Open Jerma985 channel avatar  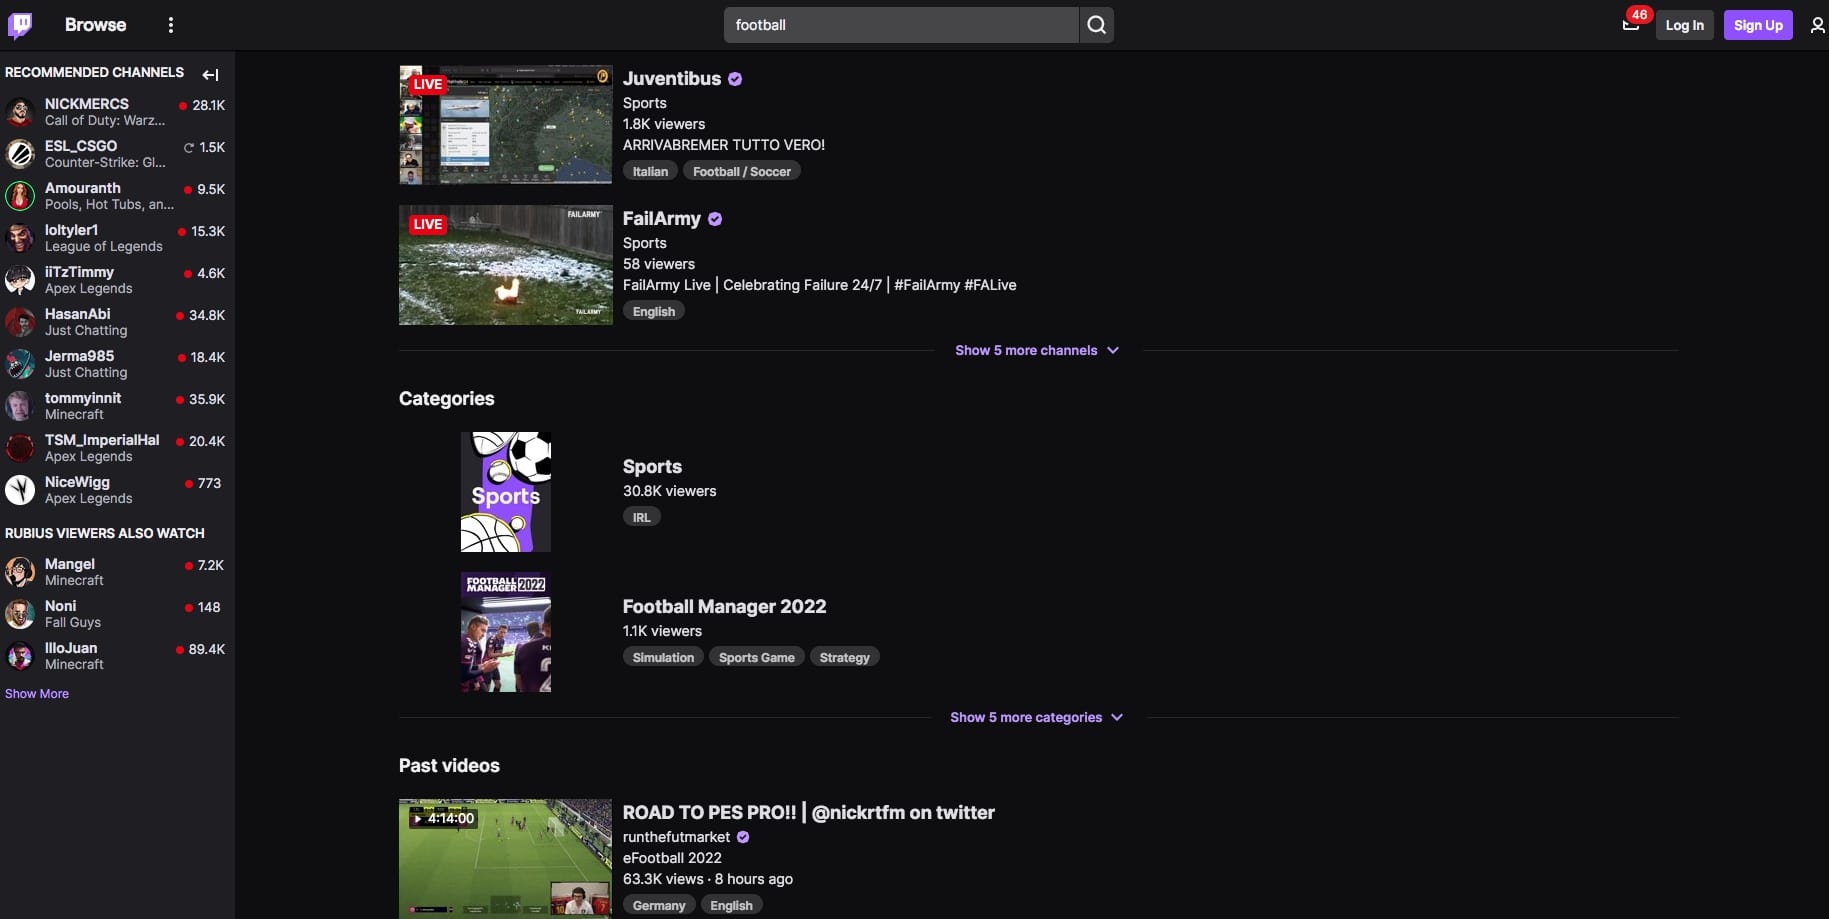(20, 364)
